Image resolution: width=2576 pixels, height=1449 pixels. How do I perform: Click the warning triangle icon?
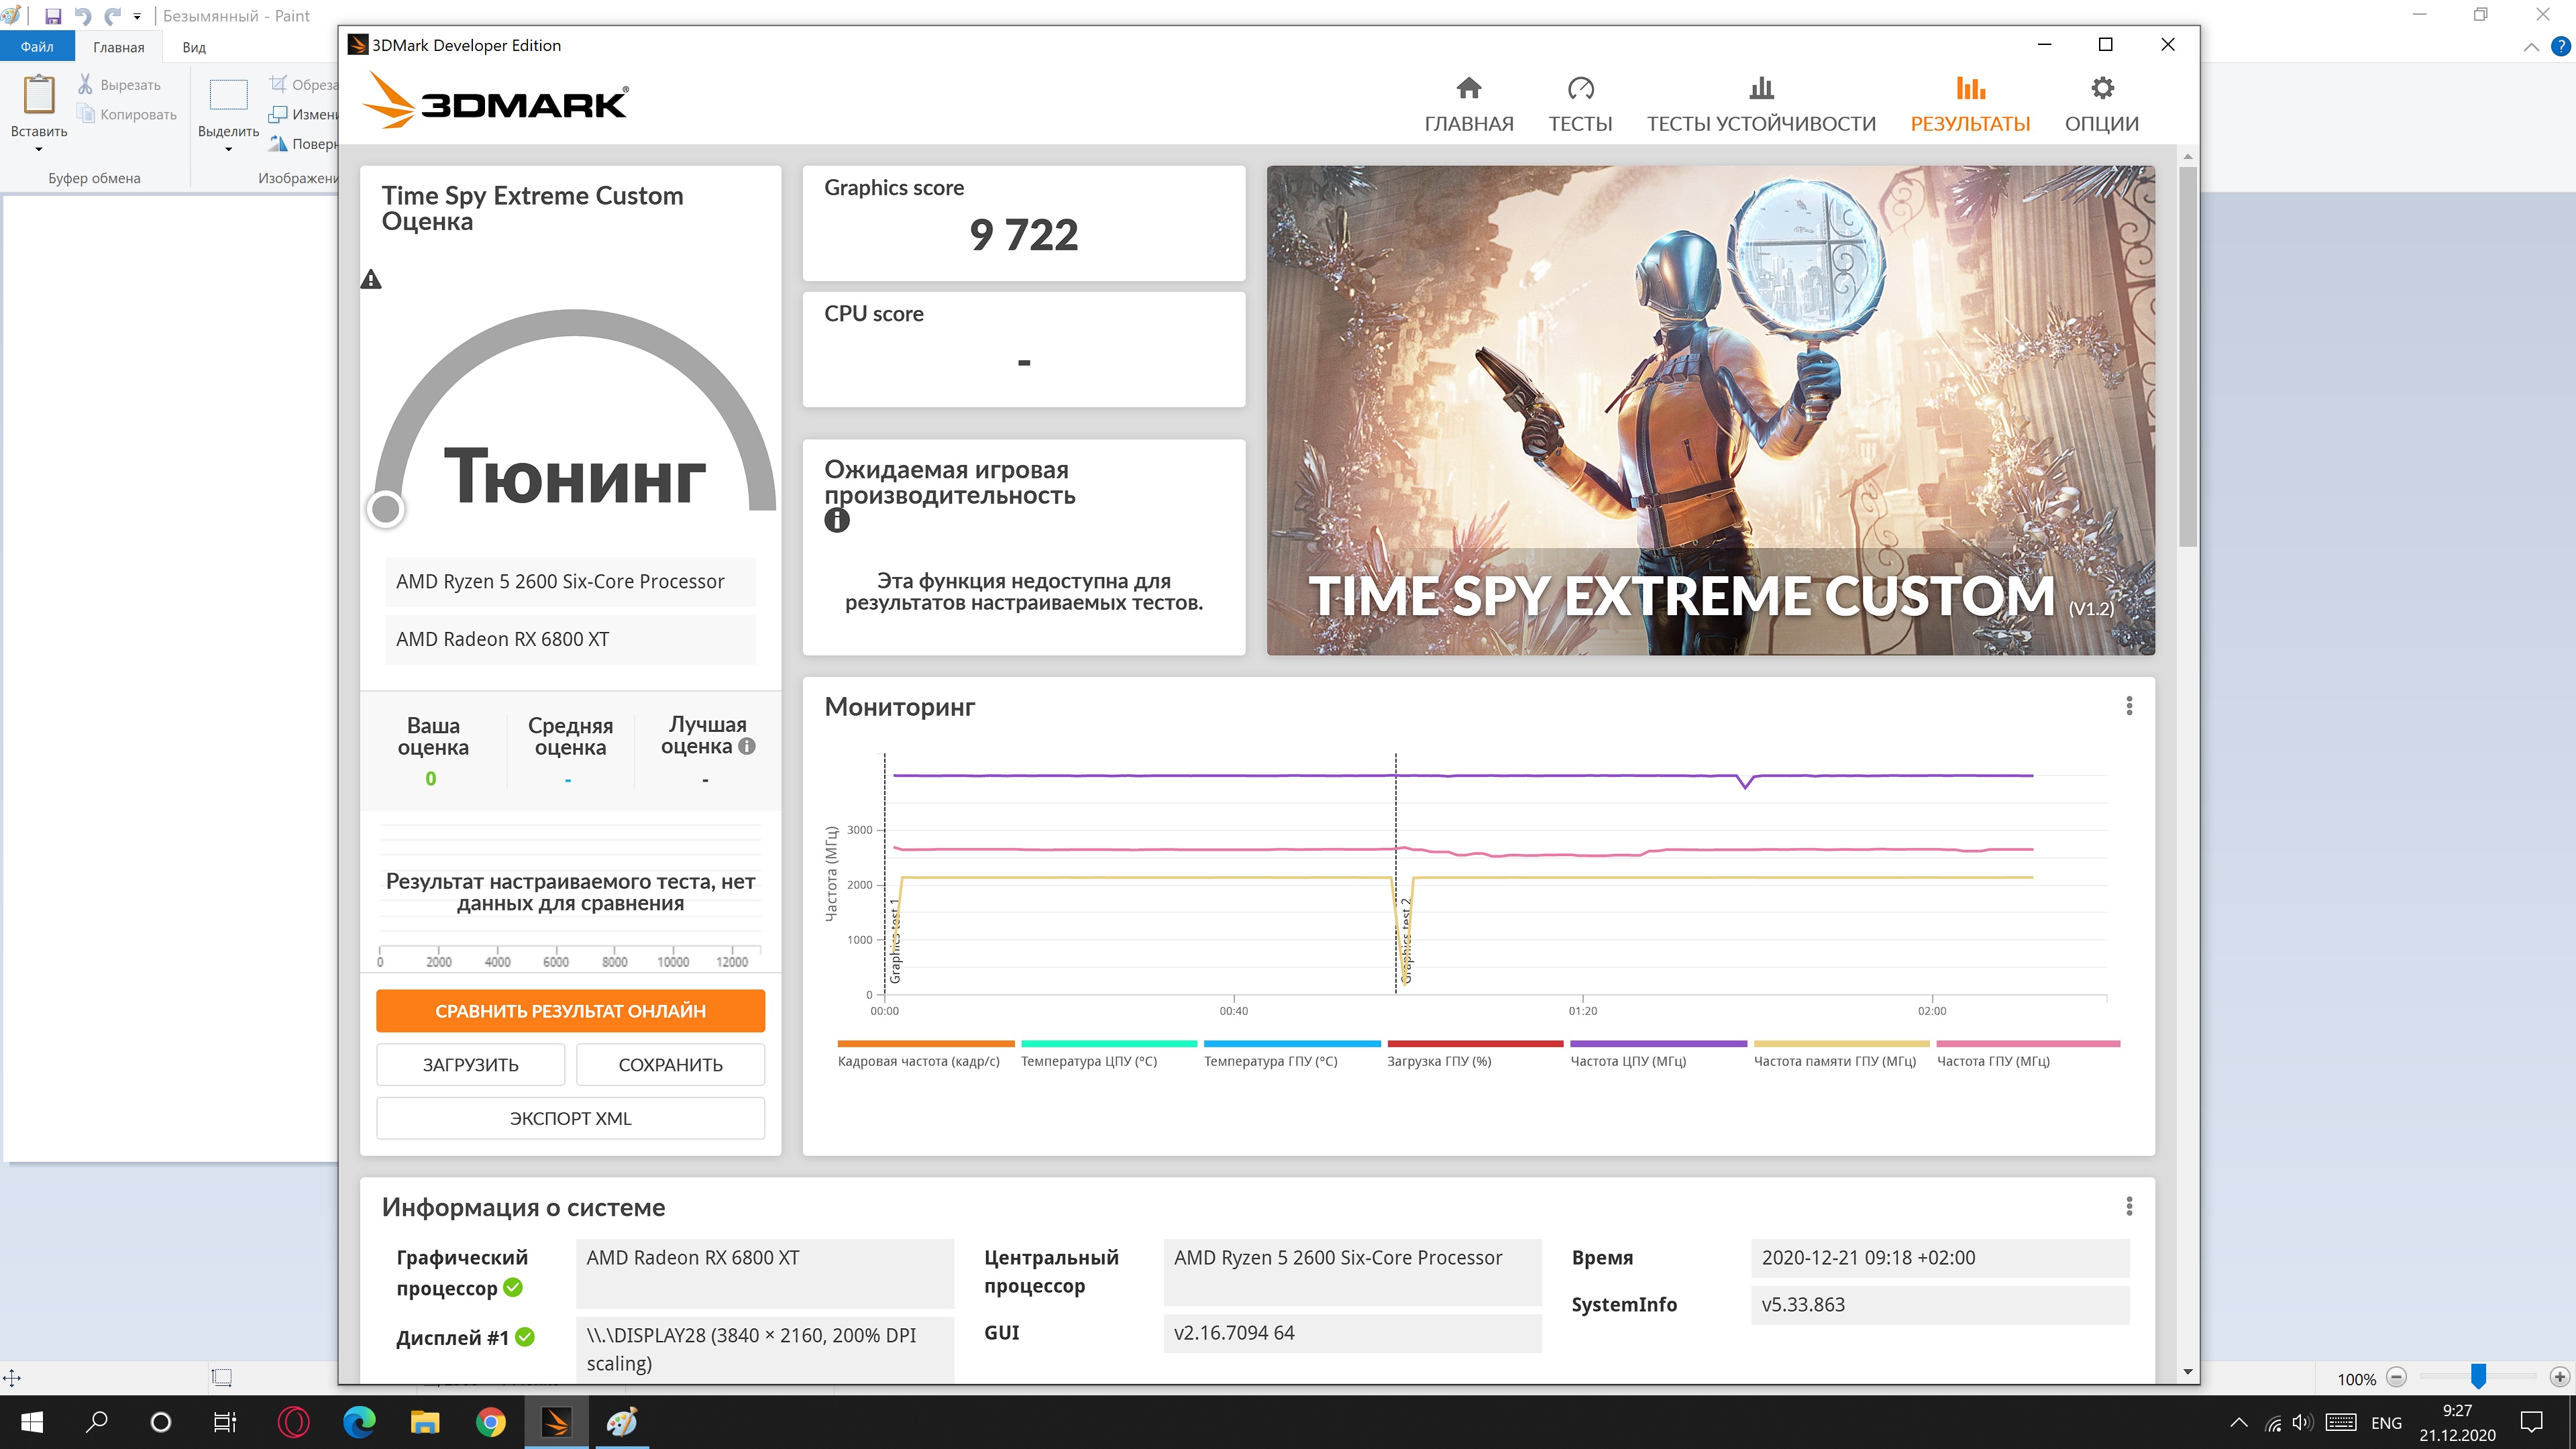pyautogui.click(x=371, y=280)
